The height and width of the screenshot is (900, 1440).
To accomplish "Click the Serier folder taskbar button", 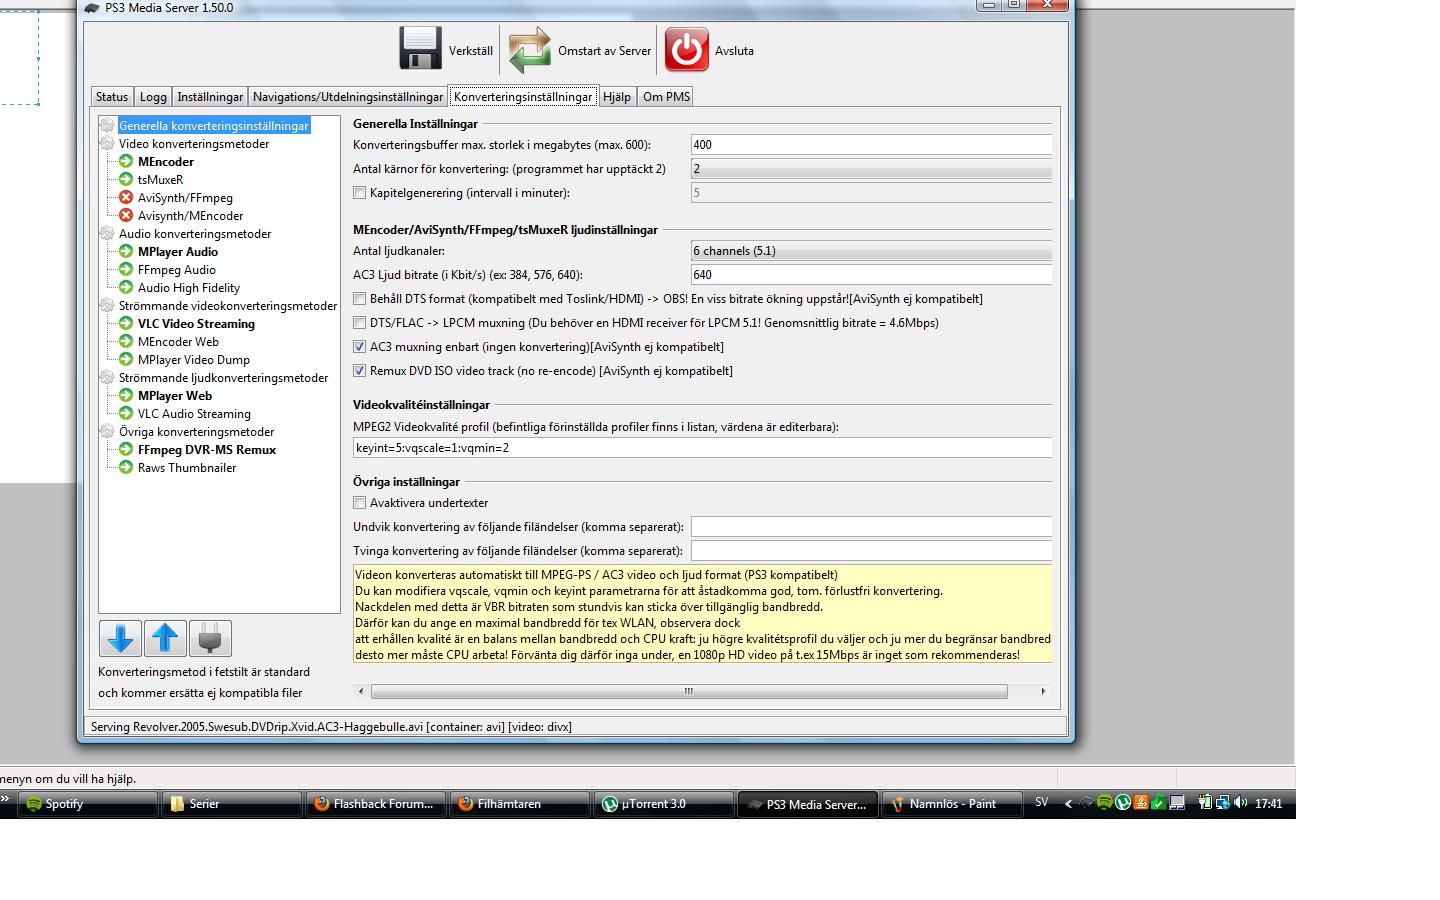I will (232, 803).
